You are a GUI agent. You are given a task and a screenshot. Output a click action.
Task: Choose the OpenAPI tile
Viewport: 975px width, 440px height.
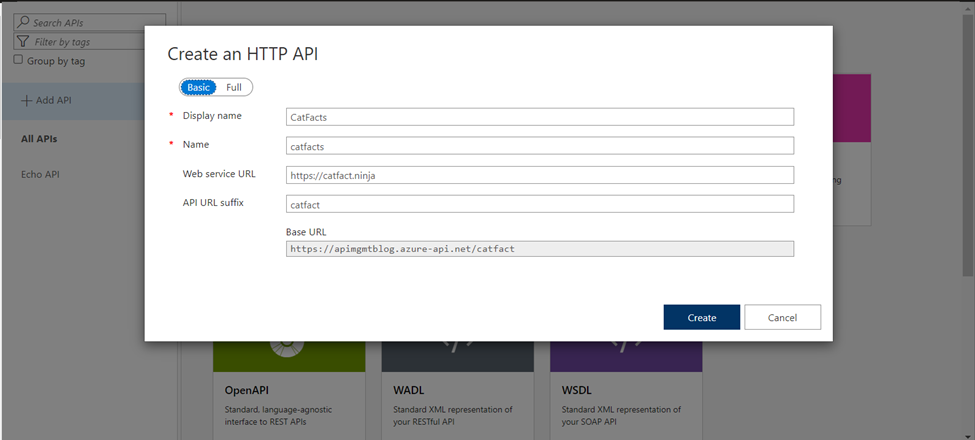coord(289,390)
